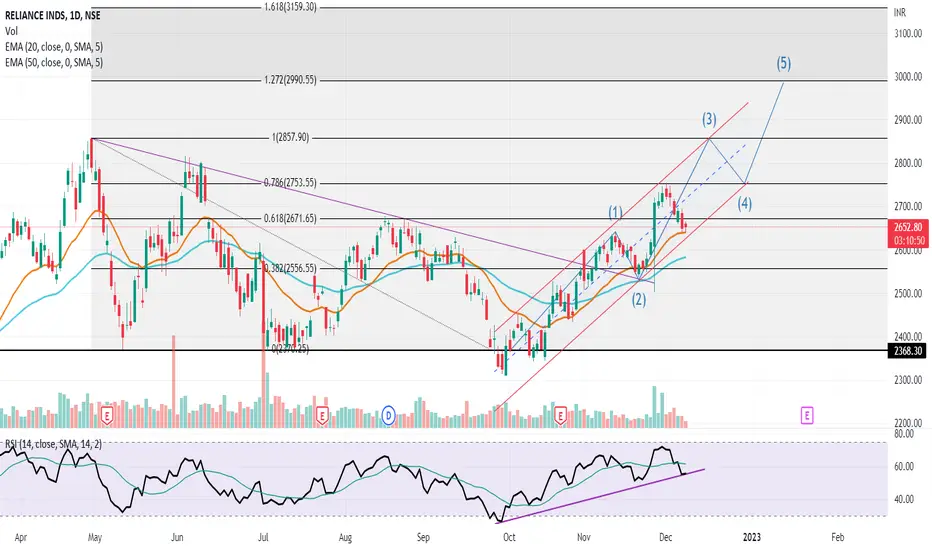Click the 1.618(3159.30) Fibonacci level label

click(x=290, y=7)
